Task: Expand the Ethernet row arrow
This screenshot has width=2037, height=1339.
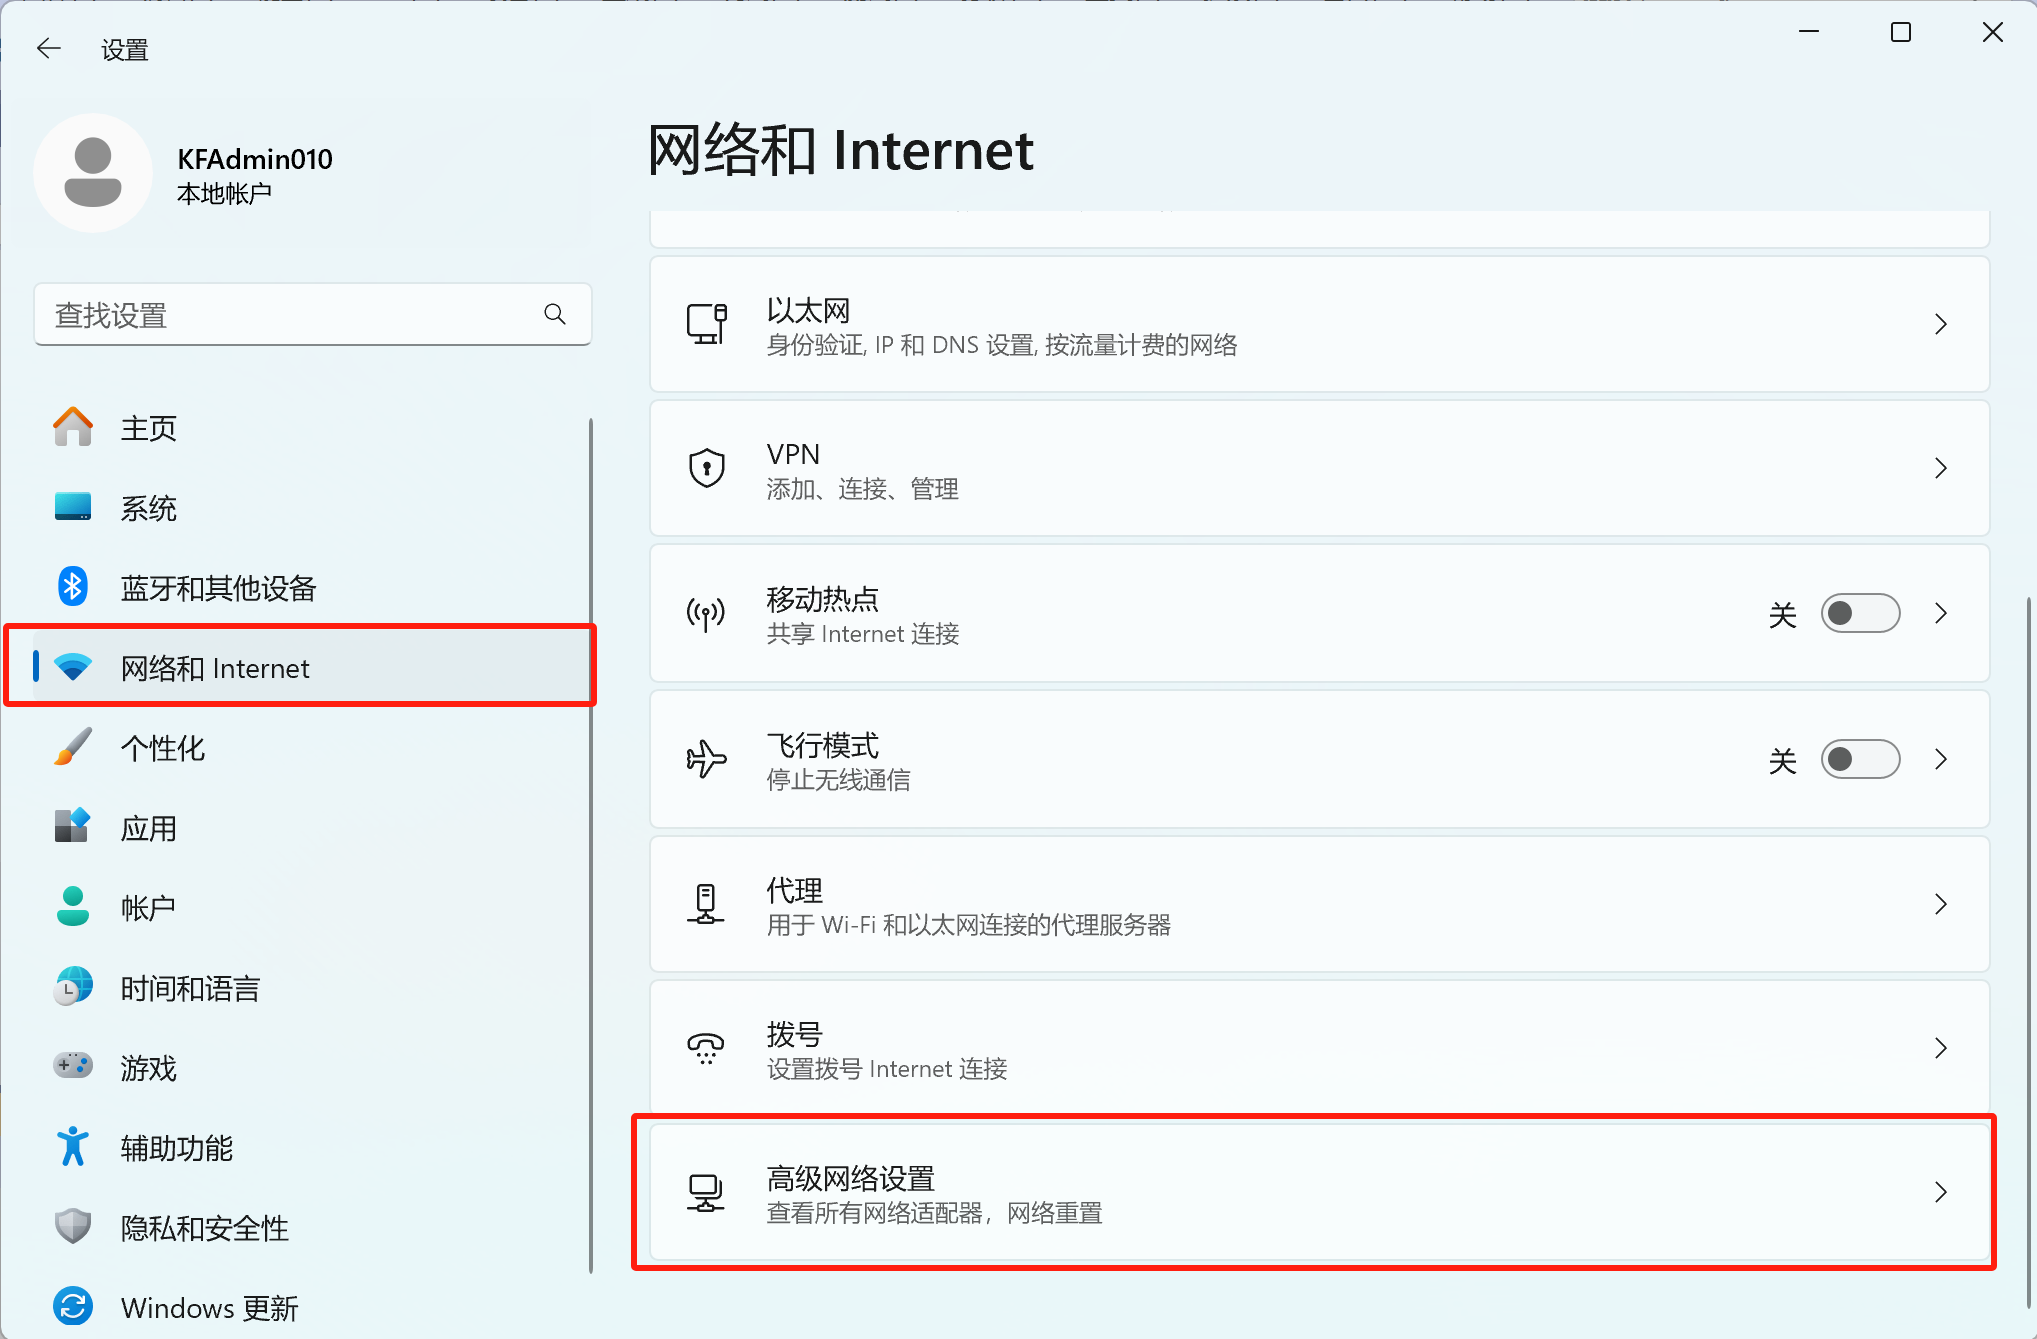Action: (1941, 324)
